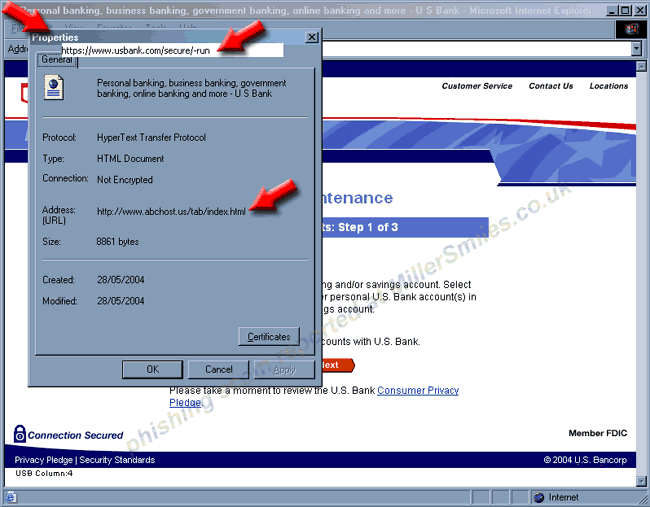The height and width of the screenshot is (507, 650).
Task: Select the 'HTML Document' type value
Action: click(x=131, y=158)
